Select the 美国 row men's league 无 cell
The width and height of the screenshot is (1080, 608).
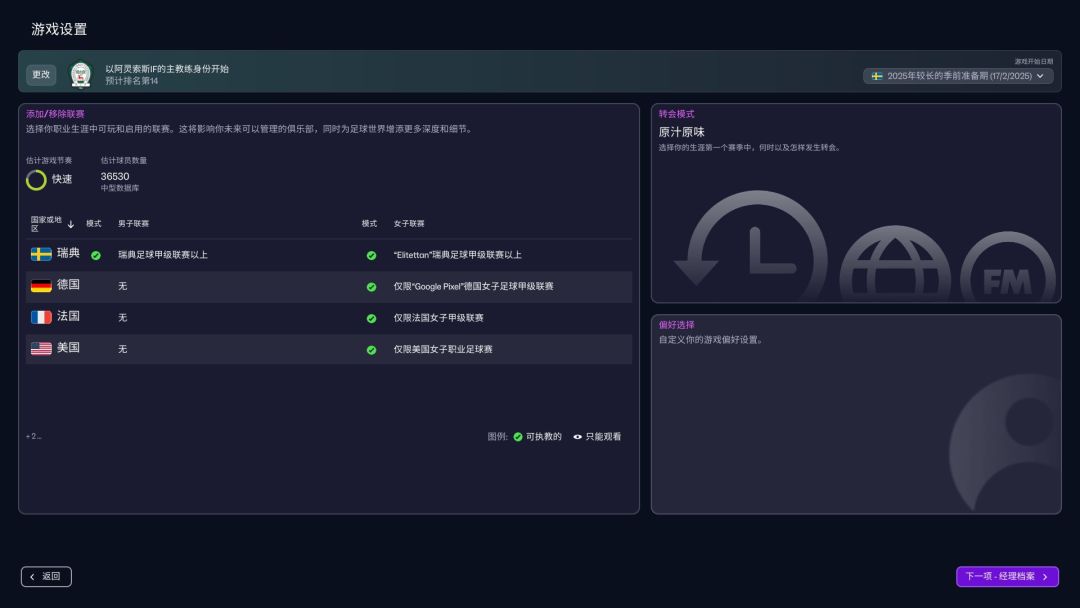[123, 350]
